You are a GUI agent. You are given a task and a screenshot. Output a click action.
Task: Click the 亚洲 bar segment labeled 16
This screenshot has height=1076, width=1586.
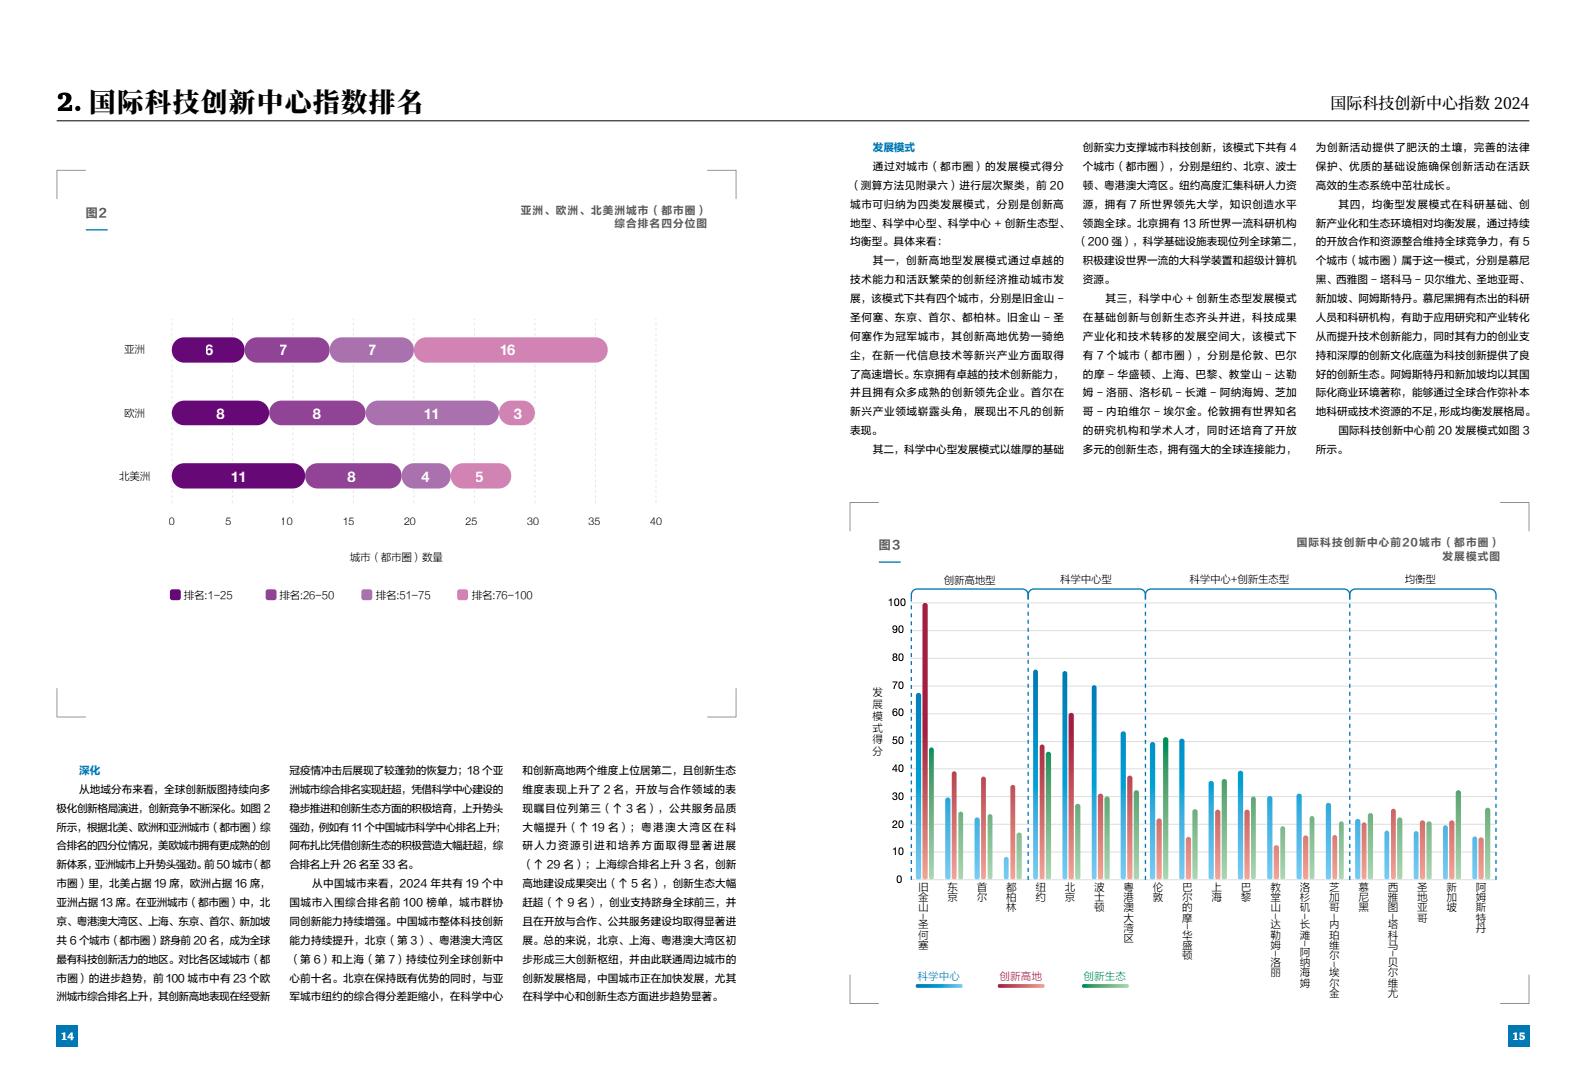tap(509, 350)
